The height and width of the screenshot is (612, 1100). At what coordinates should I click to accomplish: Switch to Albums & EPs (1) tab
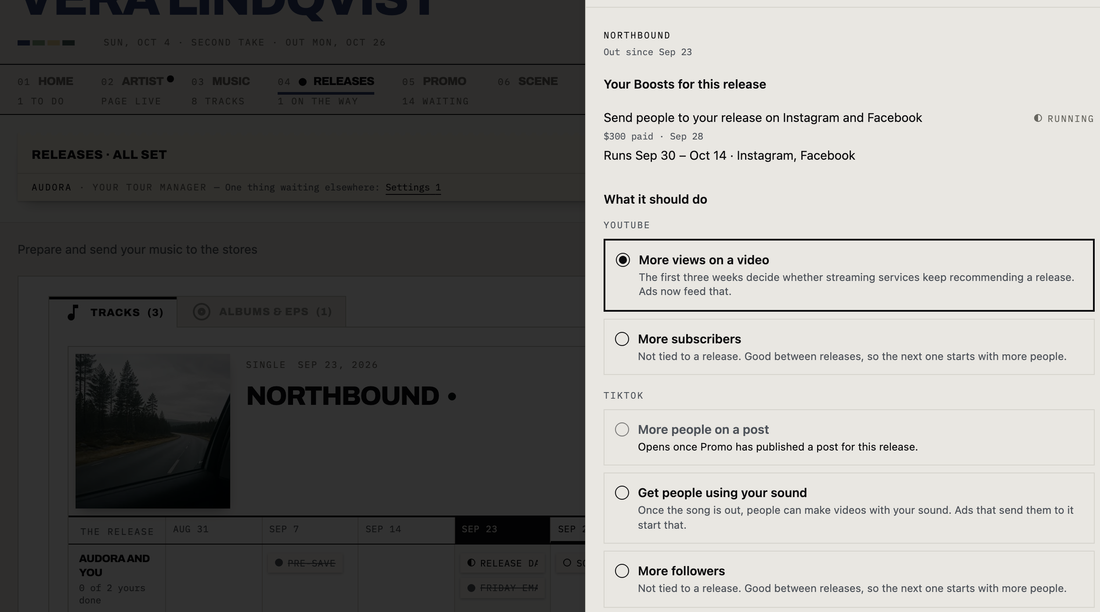pos(261,312)
